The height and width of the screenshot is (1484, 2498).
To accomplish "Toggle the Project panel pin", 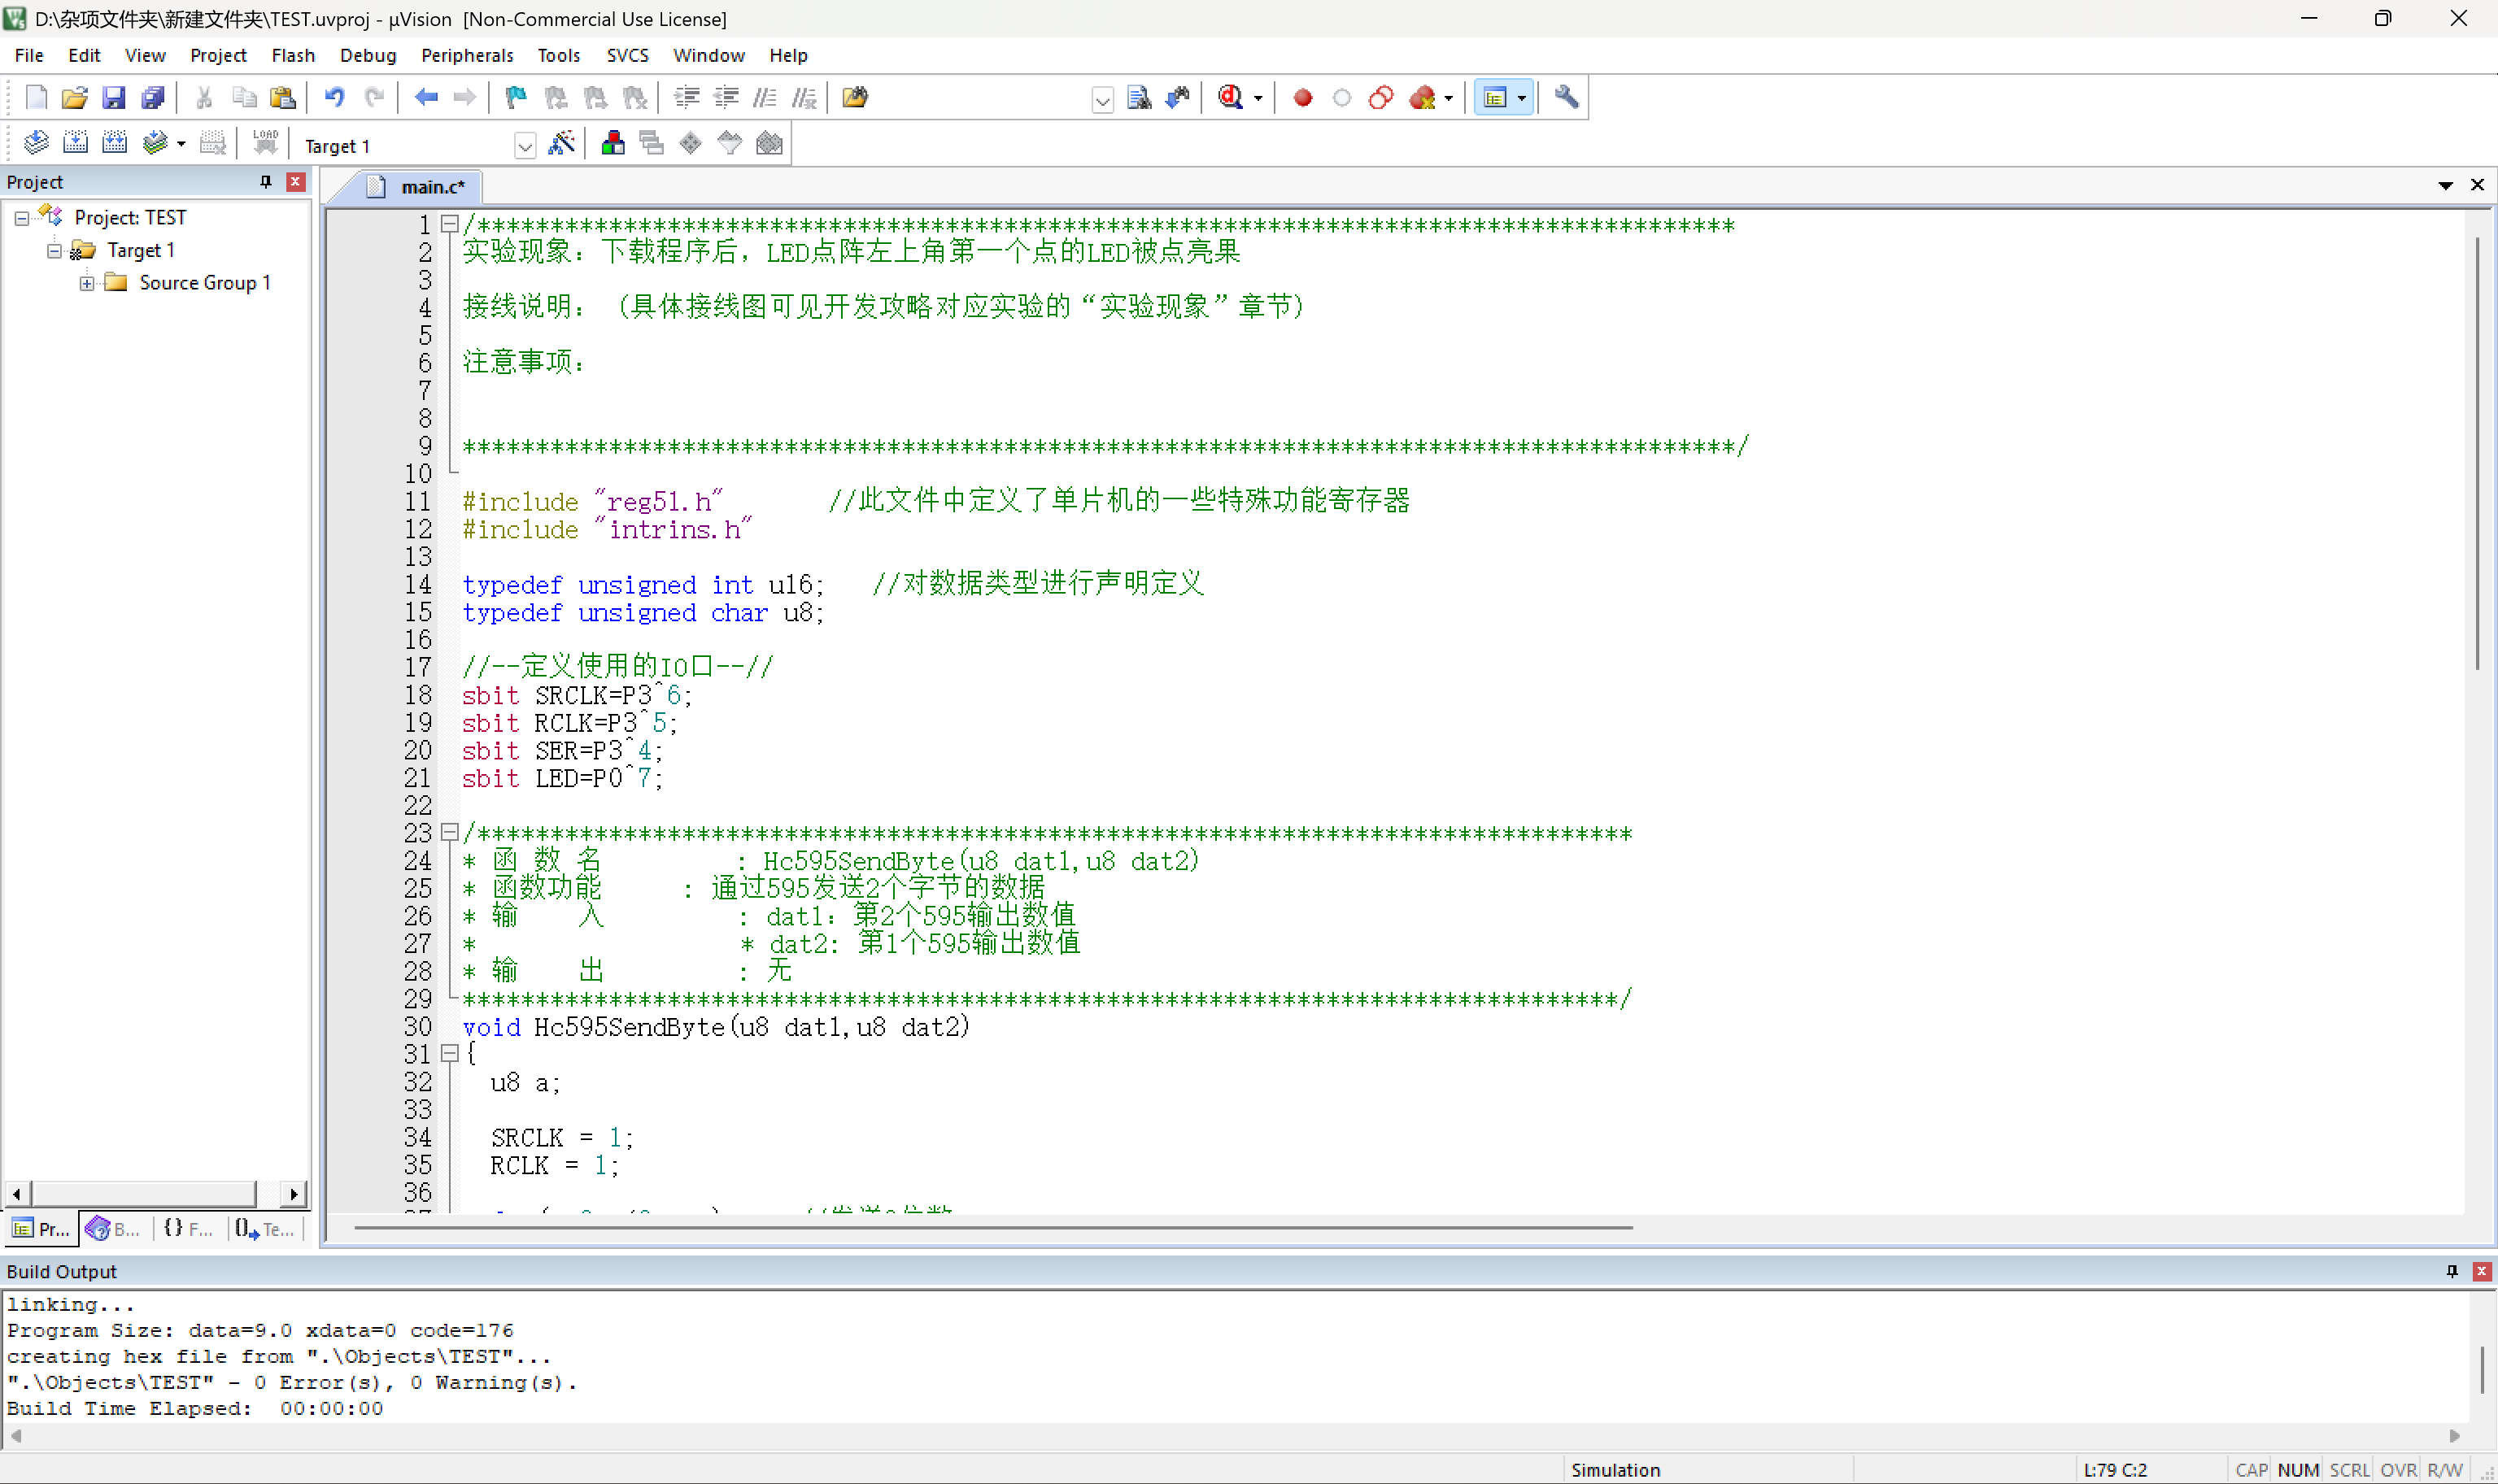I will (x=265, y=181).
